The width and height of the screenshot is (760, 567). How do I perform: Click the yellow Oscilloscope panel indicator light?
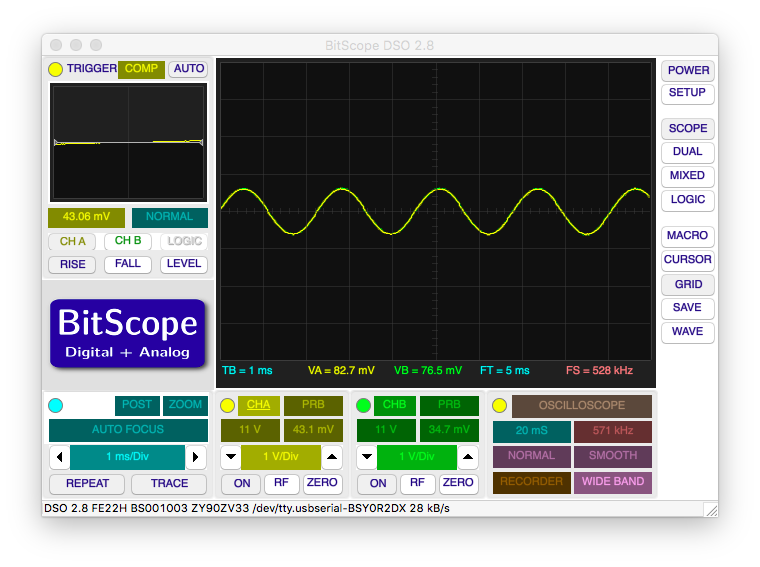[x=499, y=405]
